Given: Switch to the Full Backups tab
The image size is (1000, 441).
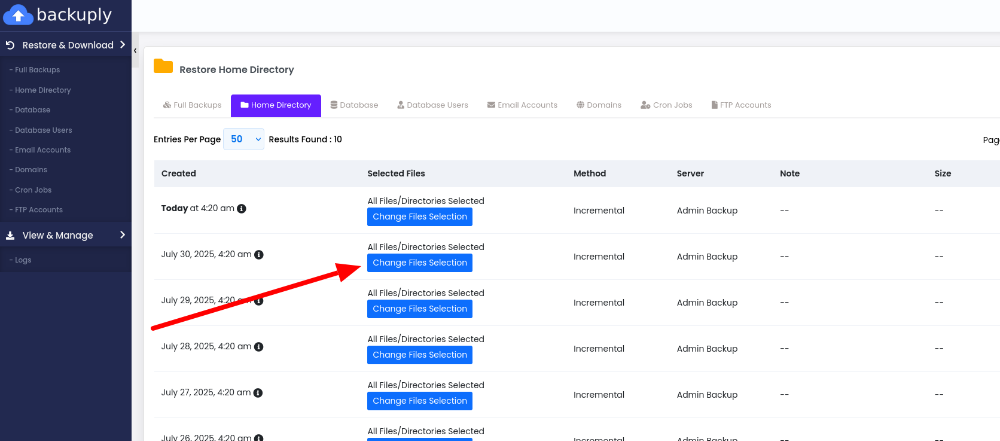Looking at the screenshot, I should [x=192, y=105].
